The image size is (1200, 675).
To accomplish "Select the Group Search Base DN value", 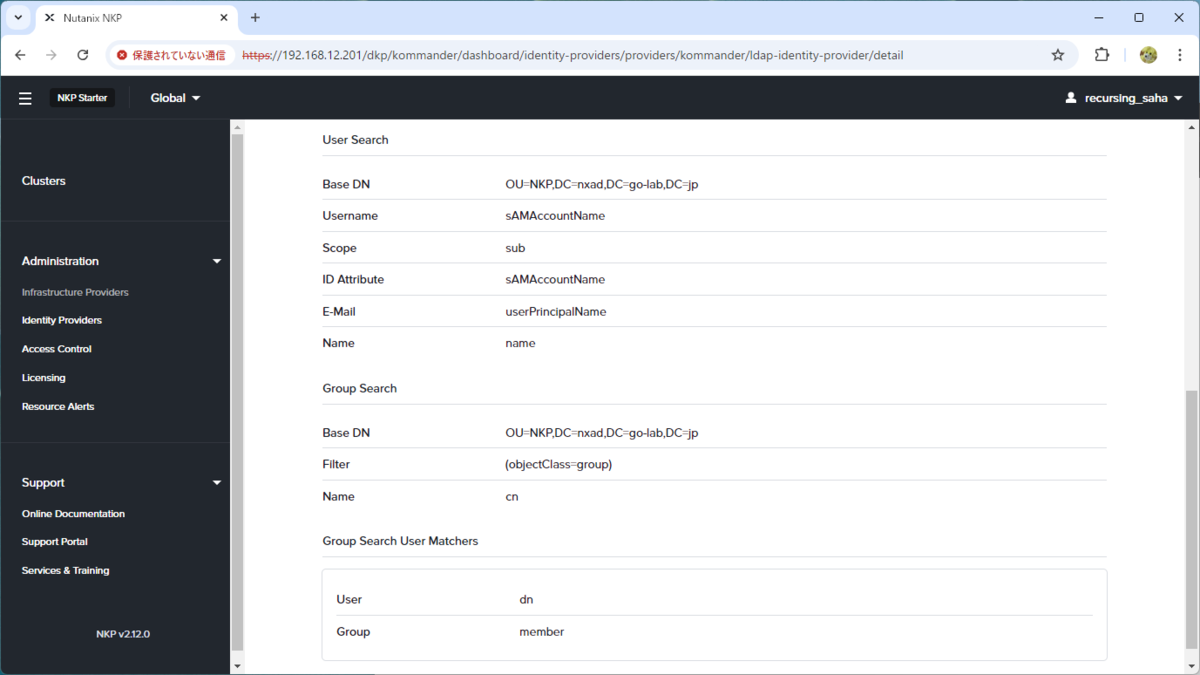I will pos(602,433).
